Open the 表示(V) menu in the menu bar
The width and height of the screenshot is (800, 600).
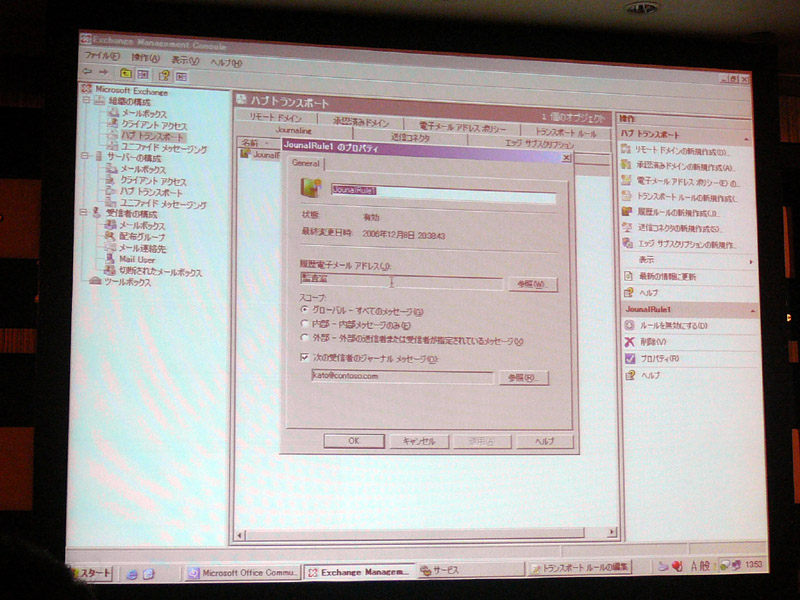click(185, 60)
